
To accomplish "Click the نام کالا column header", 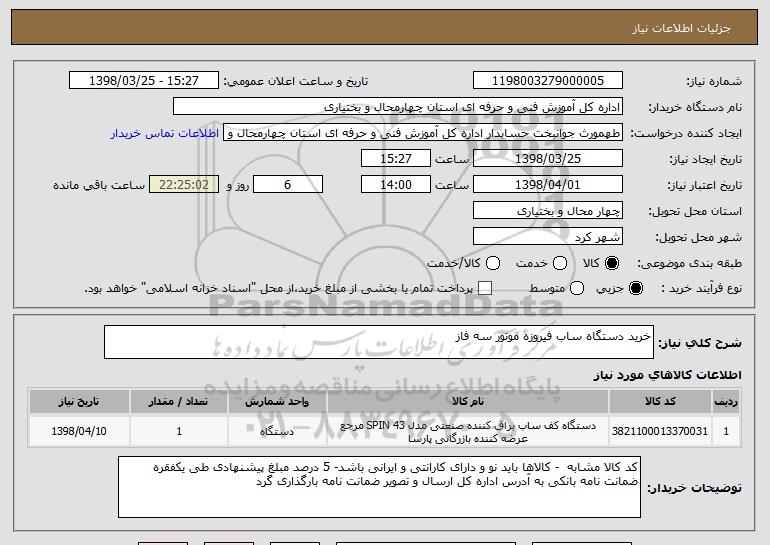I will (468, 402).
